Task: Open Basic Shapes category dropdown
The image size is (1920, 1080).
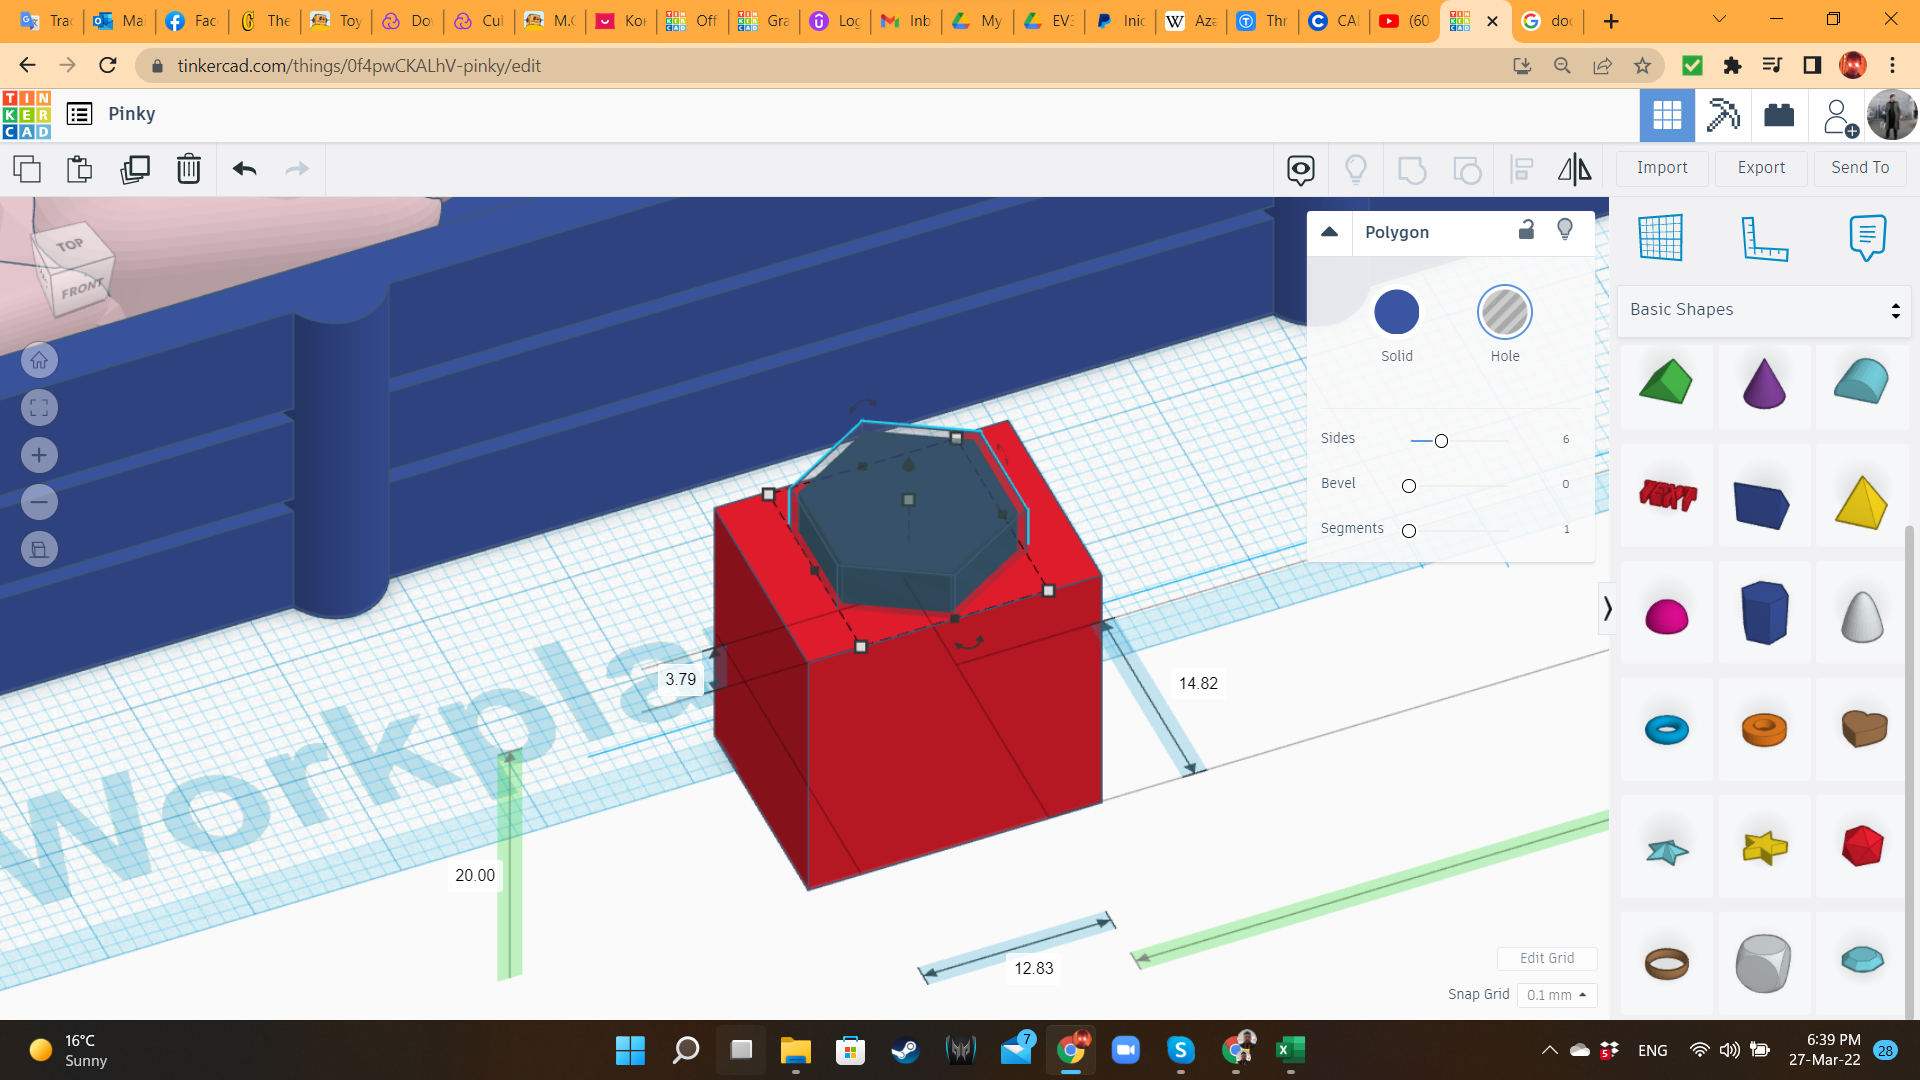Action: [1764, 310]
